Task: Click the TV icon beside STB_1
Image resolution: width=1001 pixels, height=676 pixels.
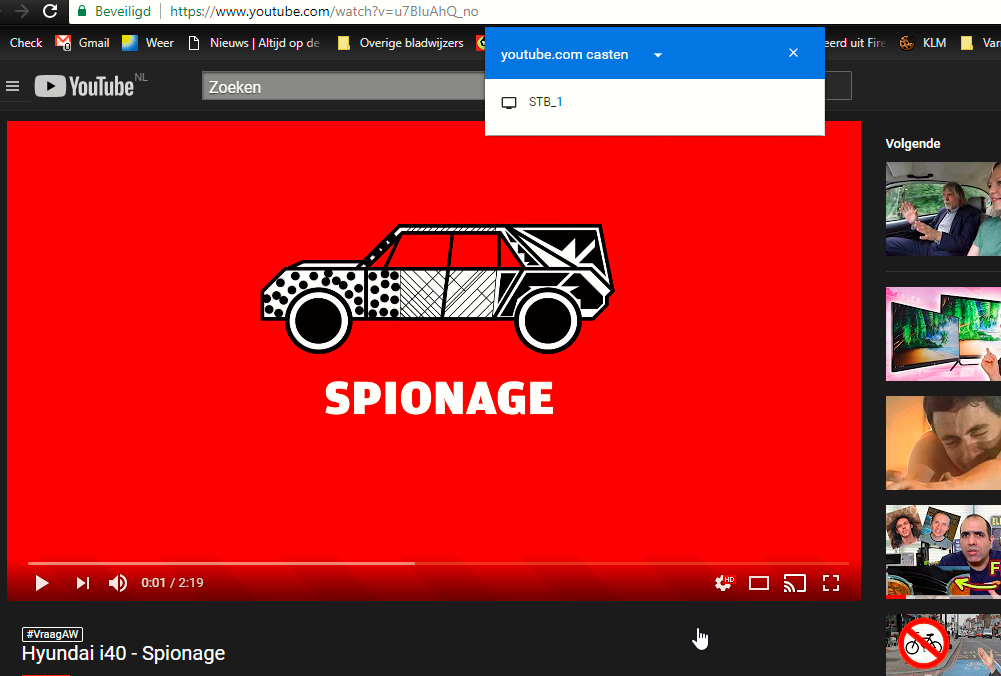Action: tap(509, 103)
